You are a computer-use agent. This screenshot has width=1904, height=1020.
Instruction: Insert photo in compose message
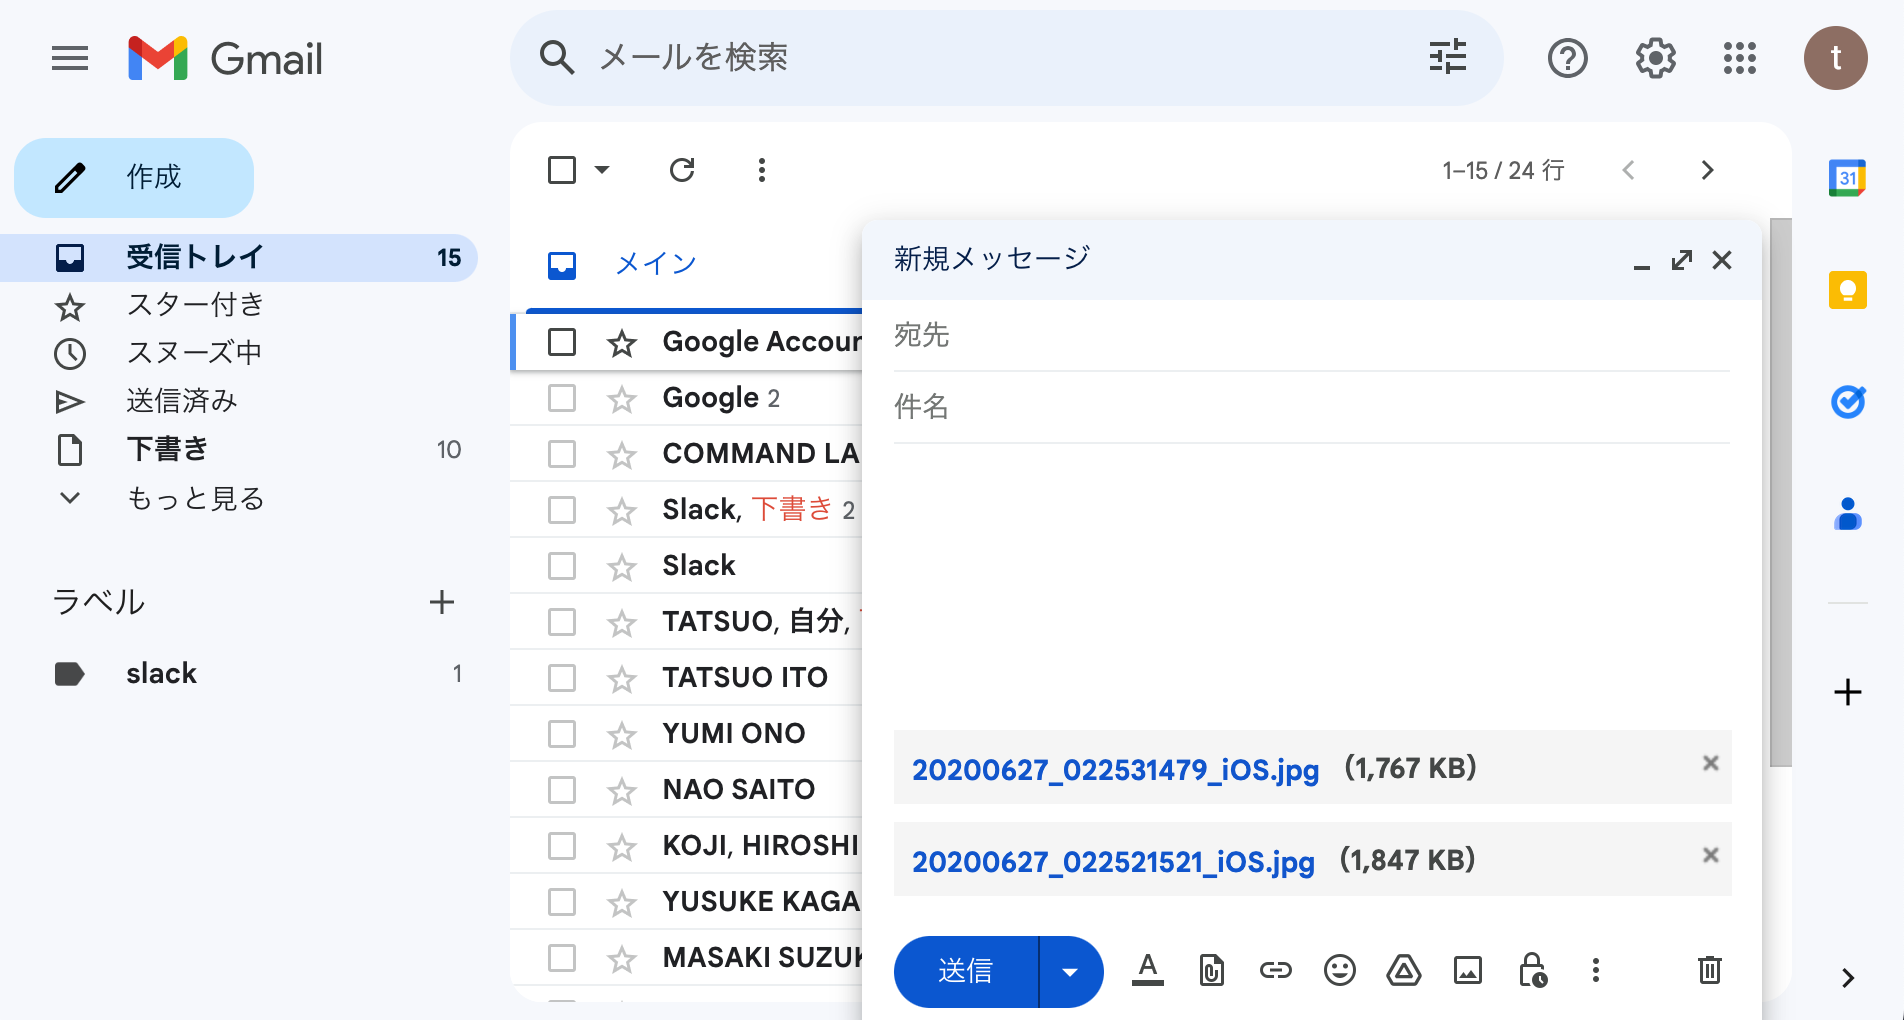[1467, 970]
